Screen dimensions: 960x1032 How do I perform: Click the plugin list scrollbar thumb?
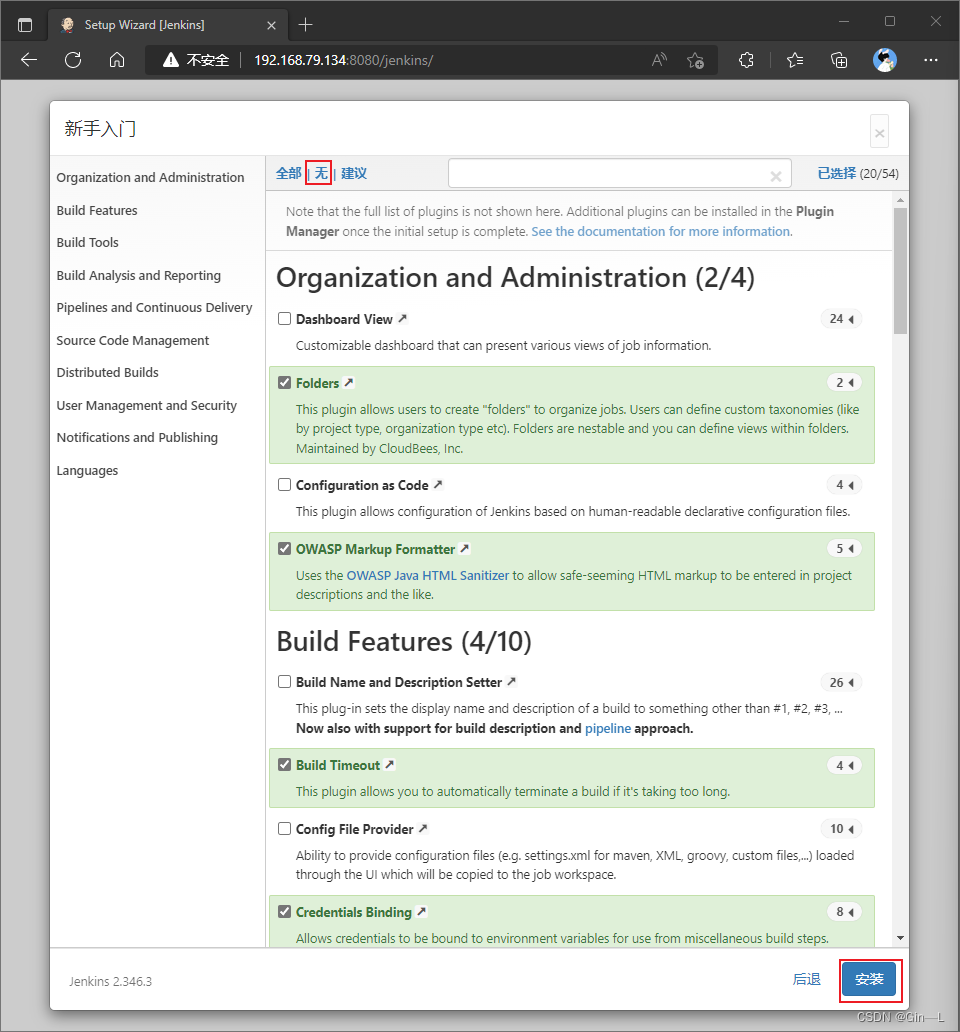pos(900,271)
